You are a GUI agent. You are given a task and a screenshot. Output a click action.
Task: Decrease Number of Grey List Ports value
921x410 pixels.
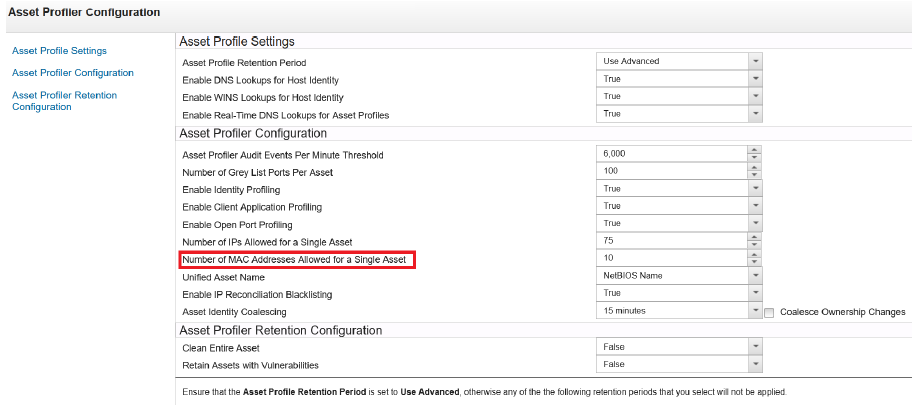coord(755,175)
